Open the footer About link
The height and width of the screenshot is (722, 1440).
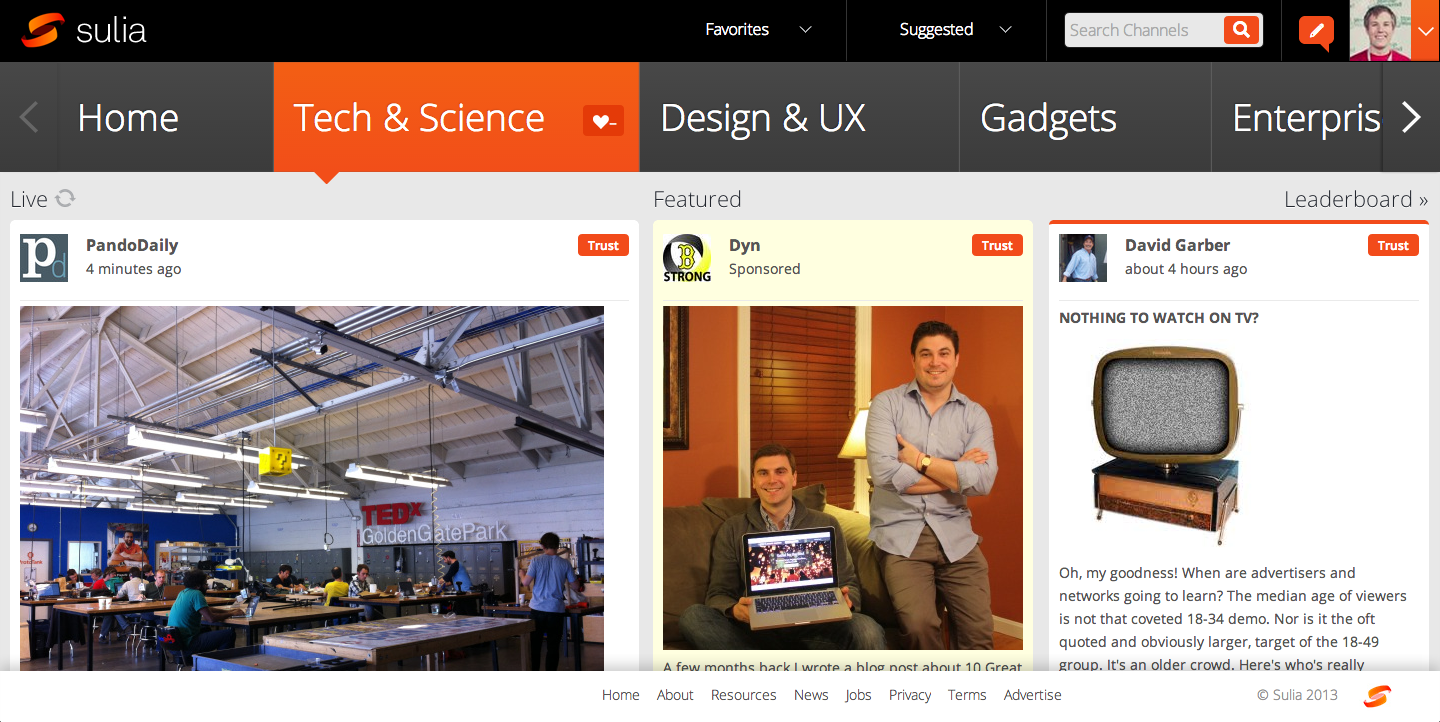675,695
